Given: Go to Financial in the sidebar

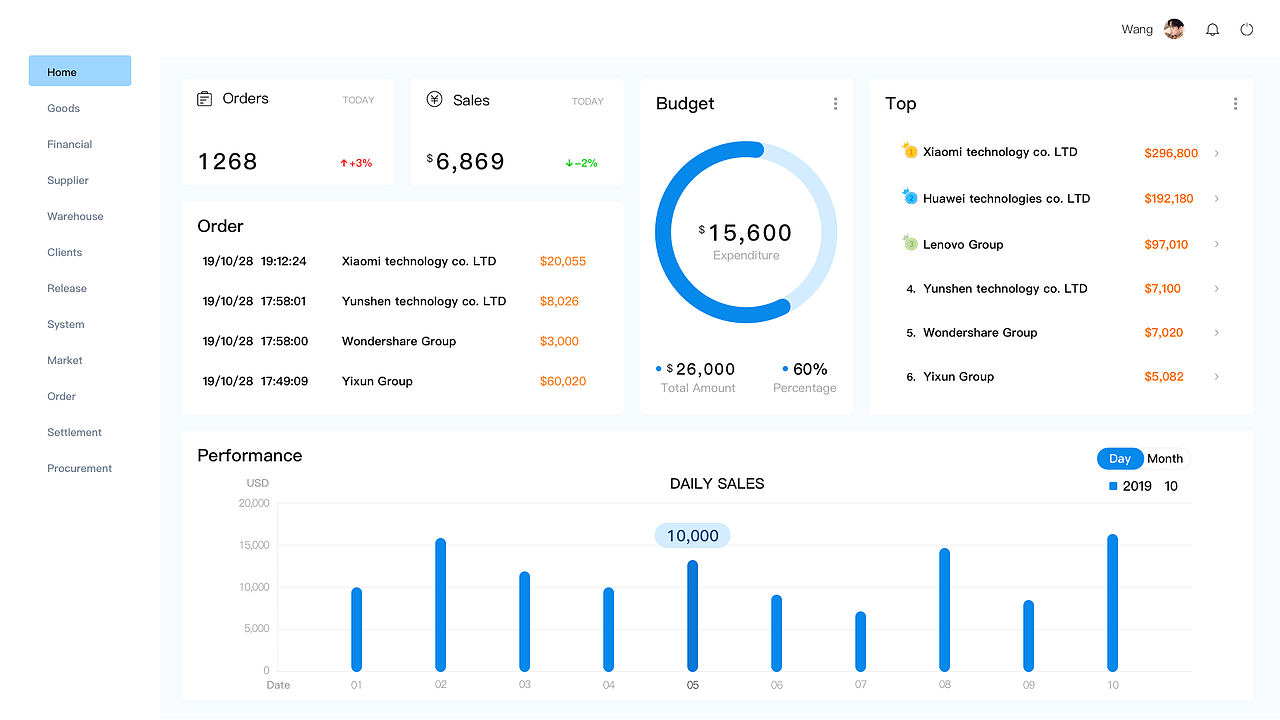Looking at the screenshot, I should coord(69,144).
